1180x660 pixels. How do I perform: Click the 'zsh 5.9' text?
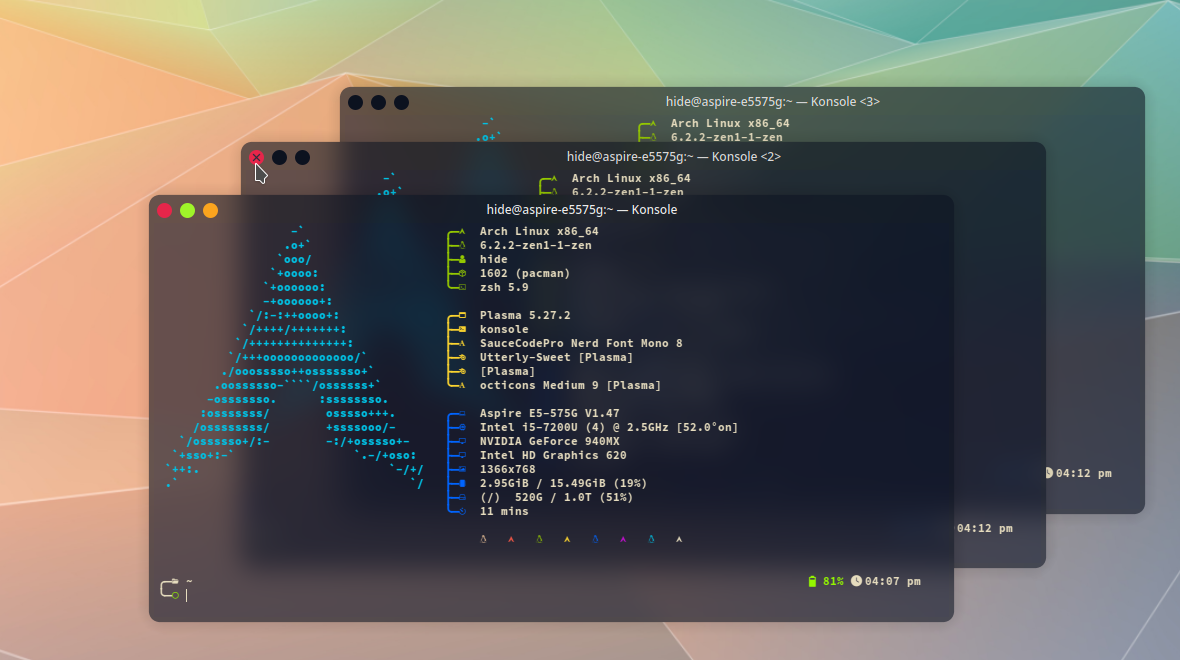tap(504, 287)
